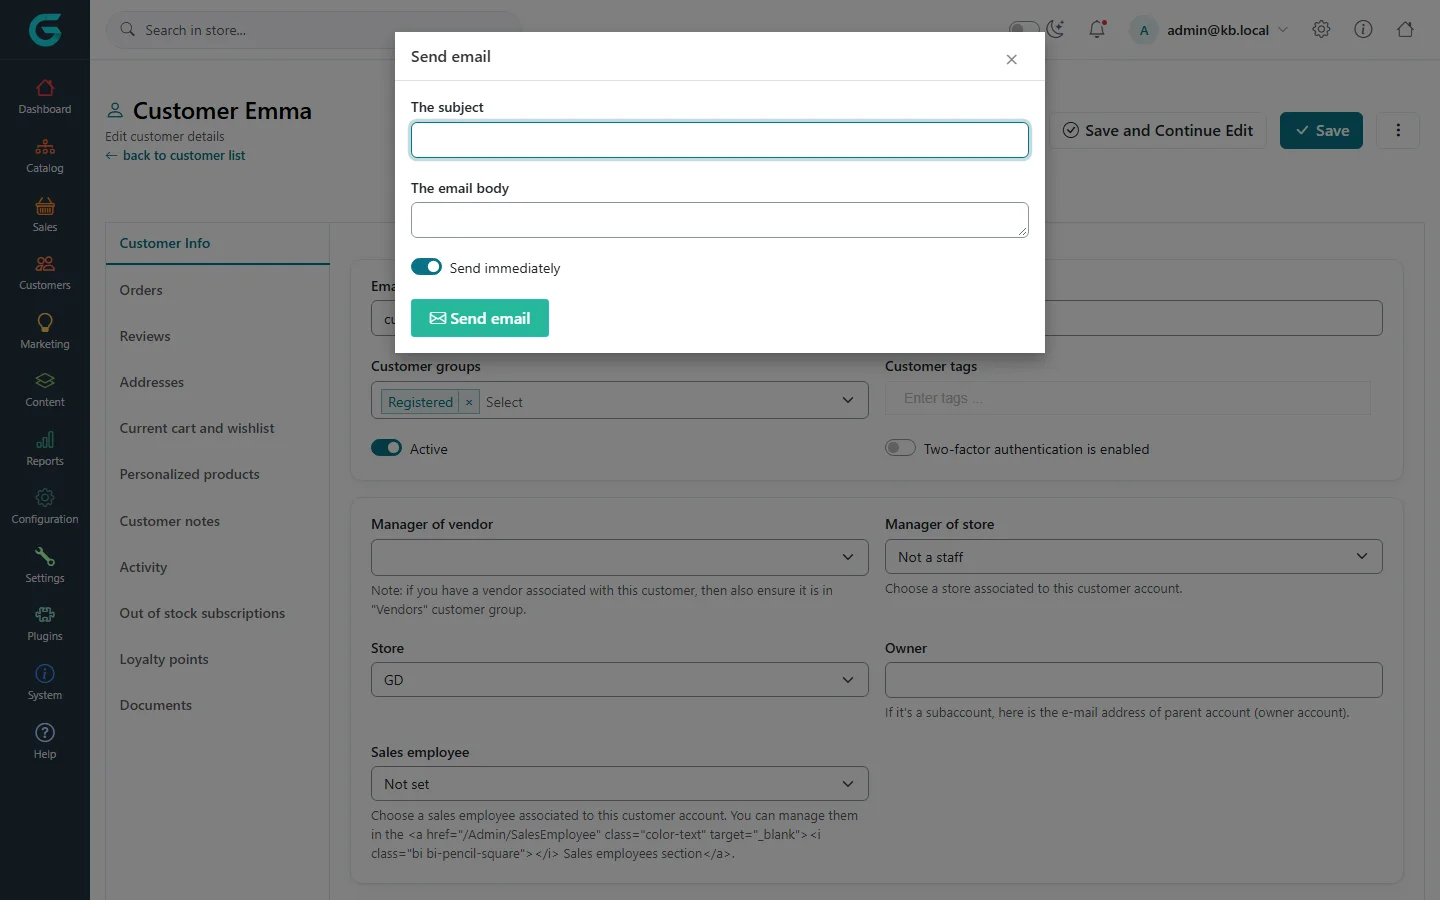Switch to the Addresses tab
Viewport: 1440px width, 900px height.
click(x=152, y=382)
